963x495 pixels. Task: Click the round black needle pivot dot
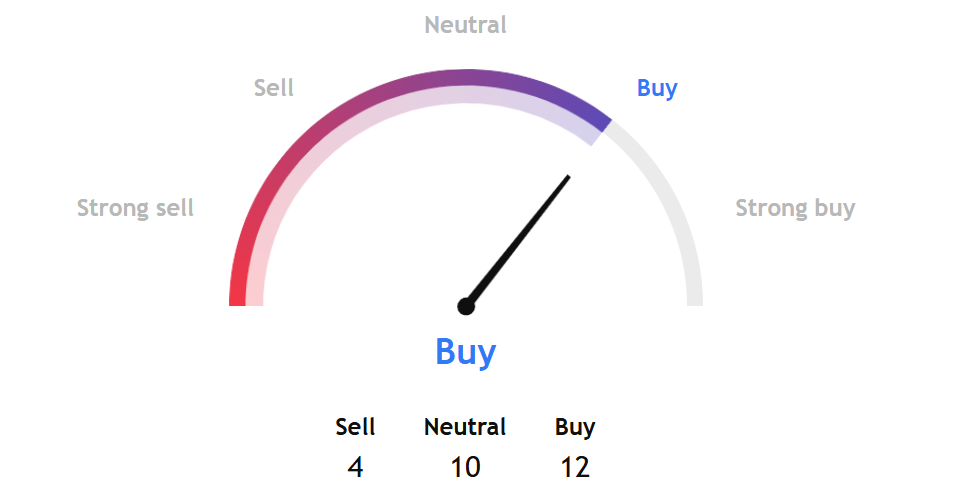coord(466,306)
